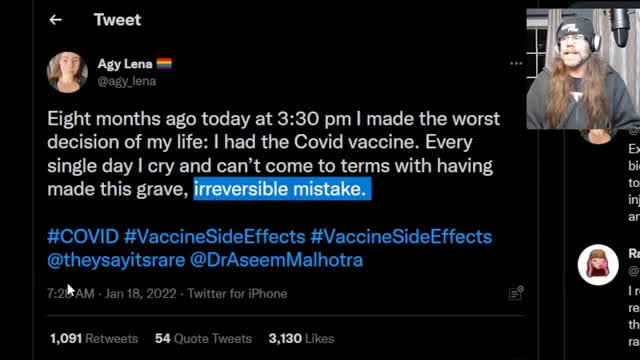Viewport: 640px width, 360px height.
Task: Visit the @DrAseemMalhotra mention
Action: pos(276,260)
